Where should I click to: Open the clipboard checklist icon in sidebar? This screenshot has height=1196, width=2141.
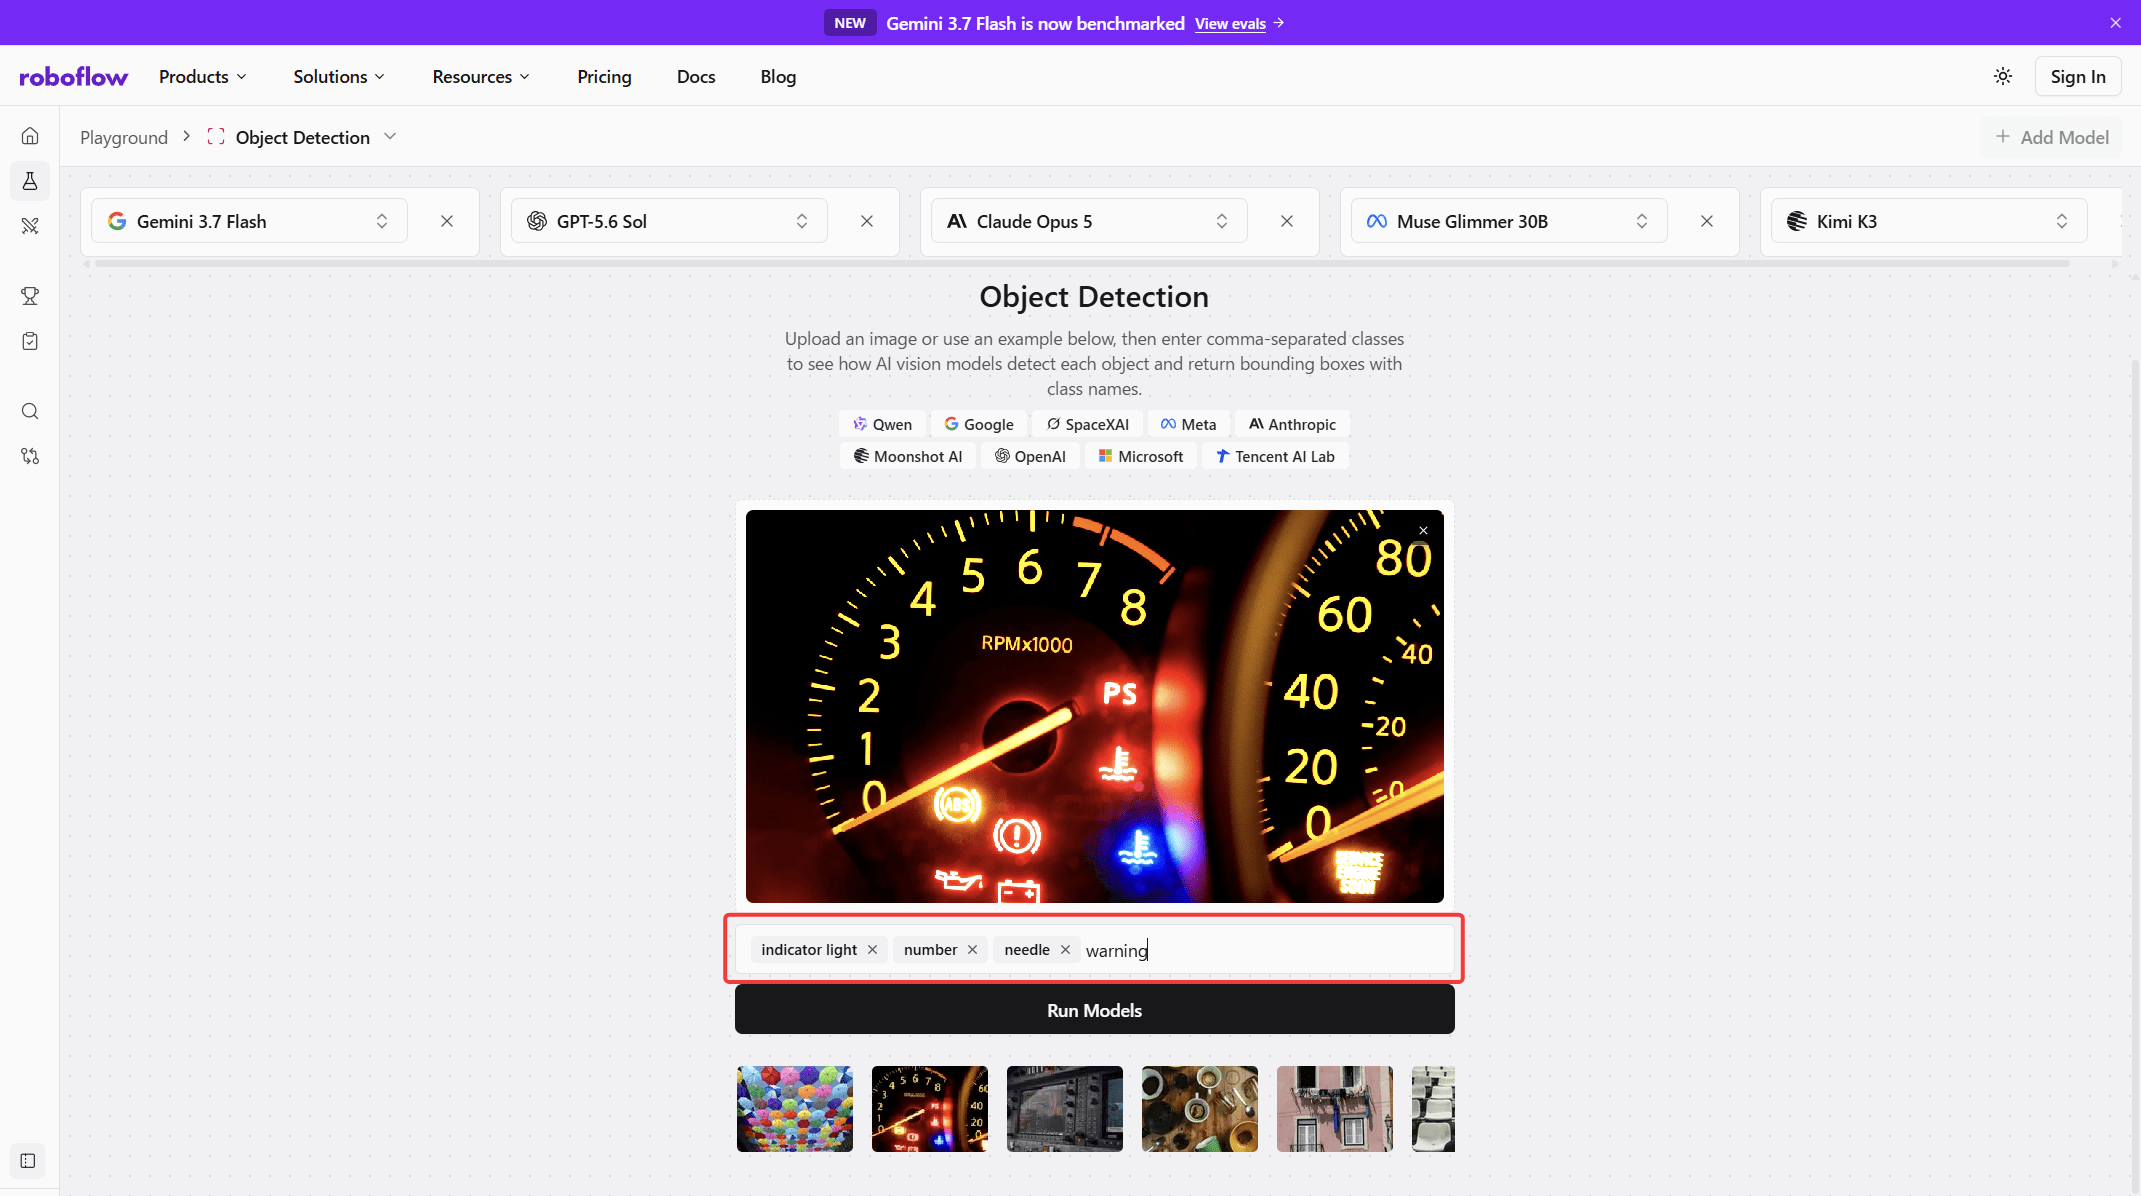(30, 341)
